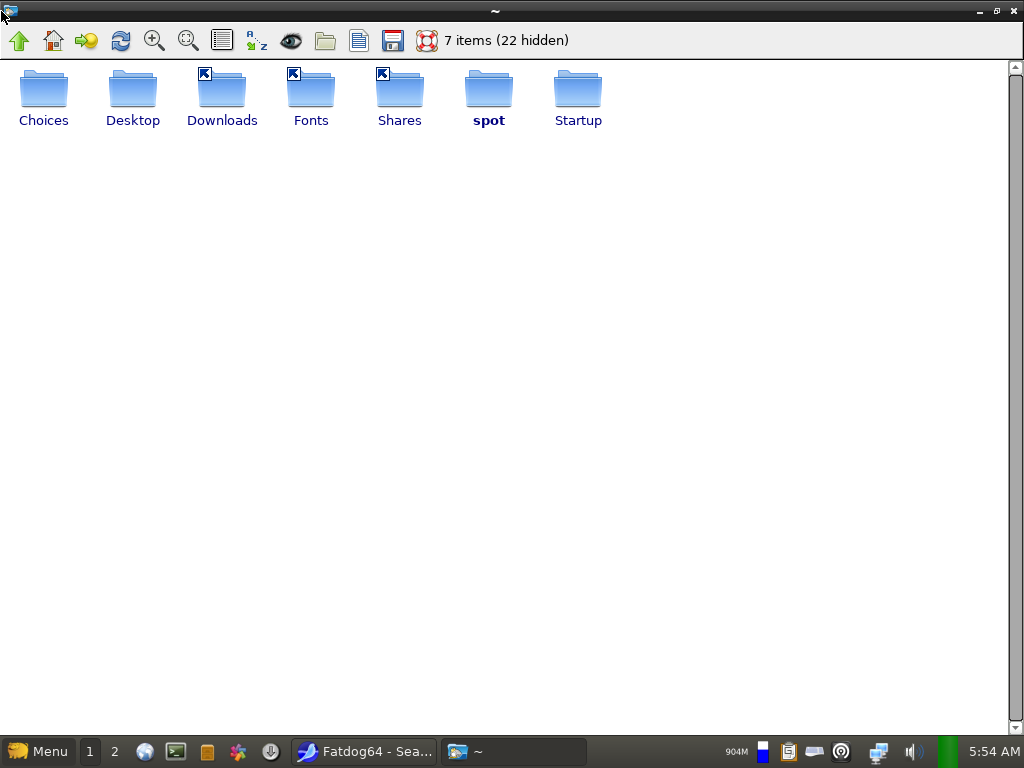Go up to the parent directory
Screen dimensions: 1024x768
click(19, 41)
